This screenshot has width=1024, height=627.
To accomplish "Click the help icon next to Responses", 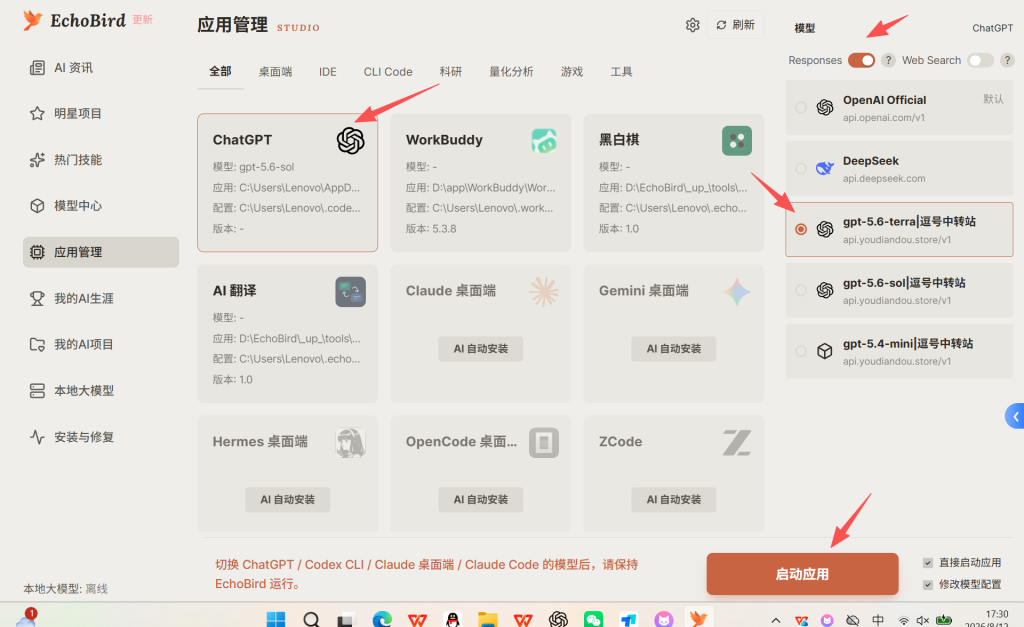I will tap(888, 60).
